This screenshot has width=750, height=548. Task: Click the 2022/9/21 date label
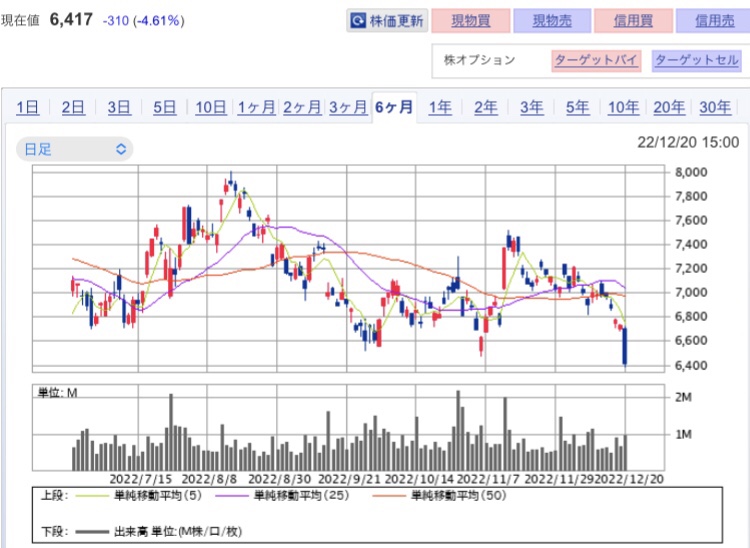tap(349, 479)
